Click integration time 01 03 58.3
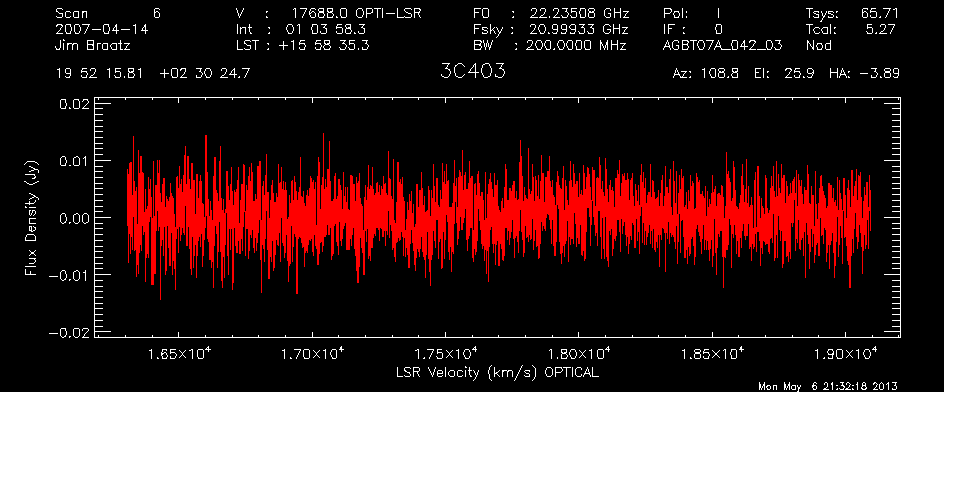Viewport: 962px width, 490px height. tap(325, 29)
